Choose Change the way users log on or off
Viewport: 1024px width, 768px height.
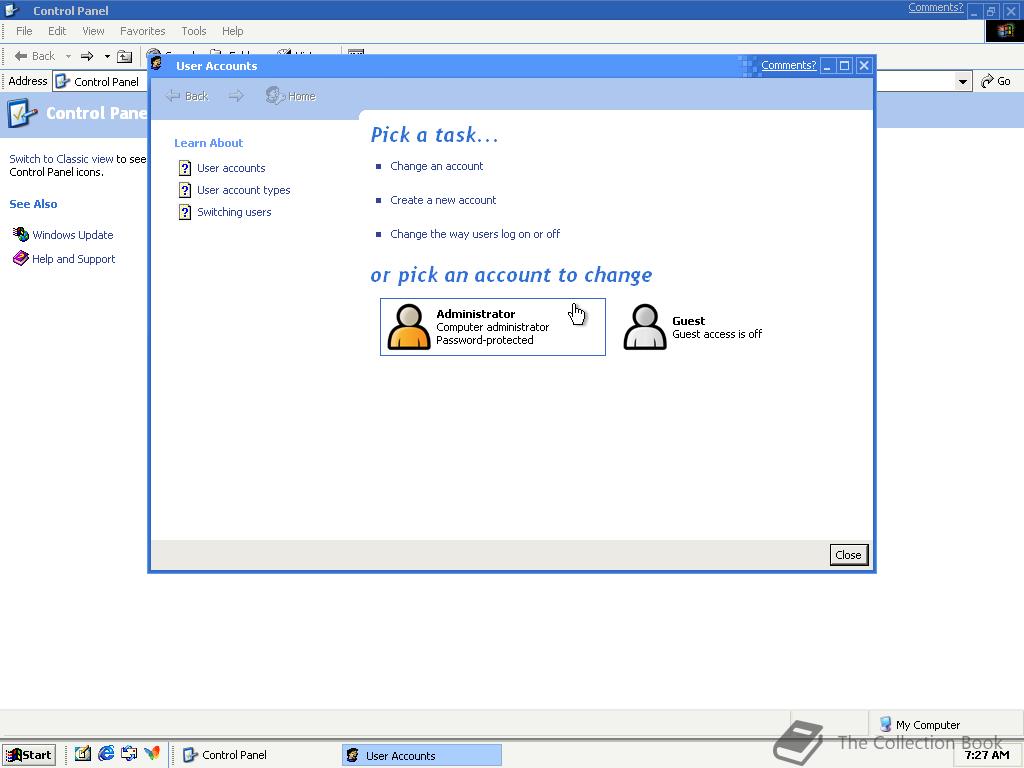pyautogui.click(x=475, y=234)
